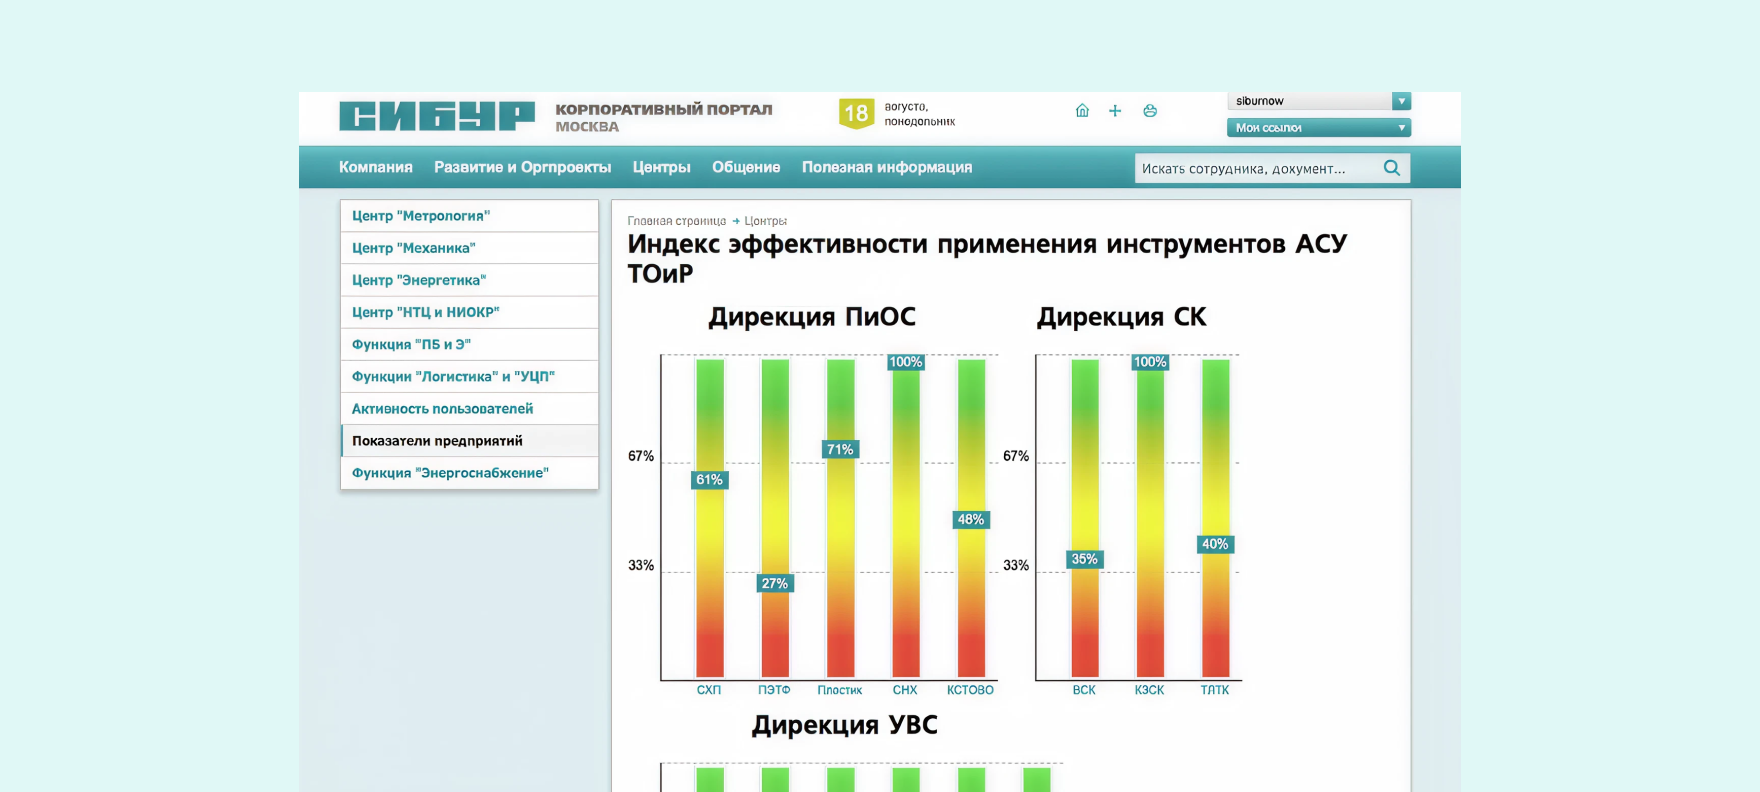Click the ТАТК axis label
Viewport: 1760px width, 792px height.
point(1215,690)
